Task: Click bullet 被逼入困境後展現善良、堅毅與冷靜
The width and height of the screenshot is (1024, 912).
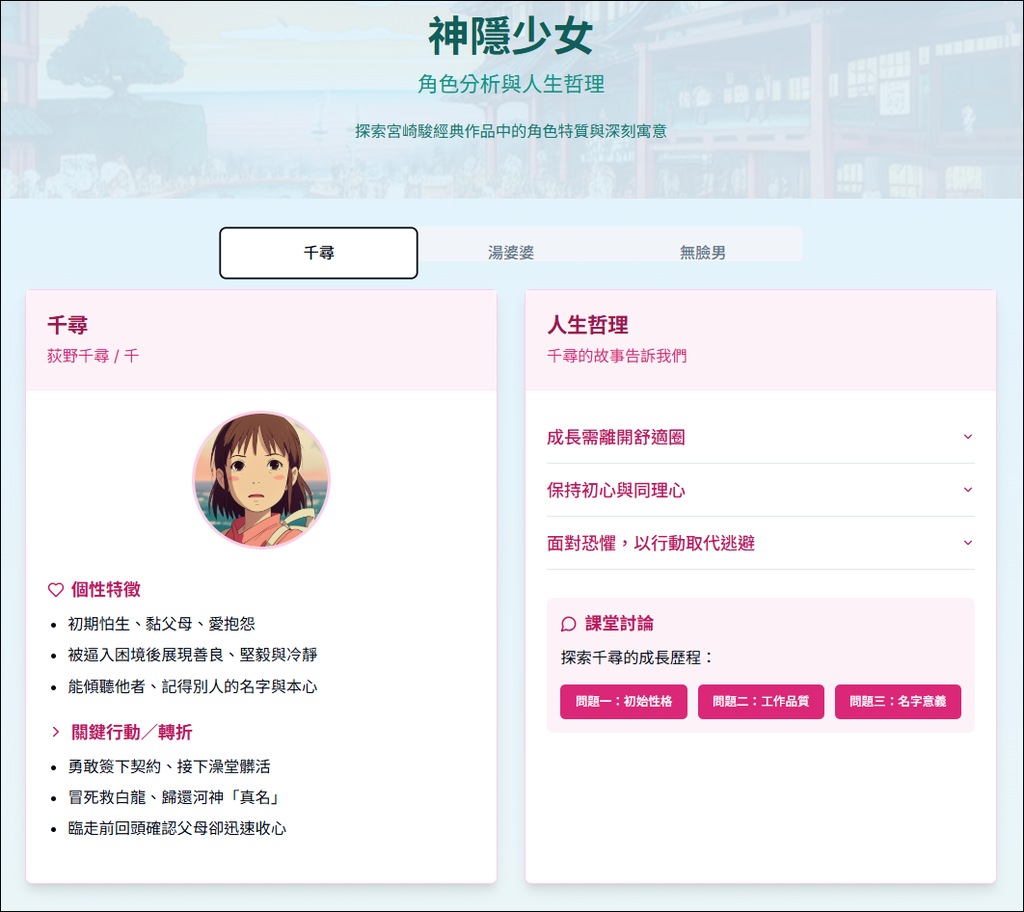Action: pos(193,655)
